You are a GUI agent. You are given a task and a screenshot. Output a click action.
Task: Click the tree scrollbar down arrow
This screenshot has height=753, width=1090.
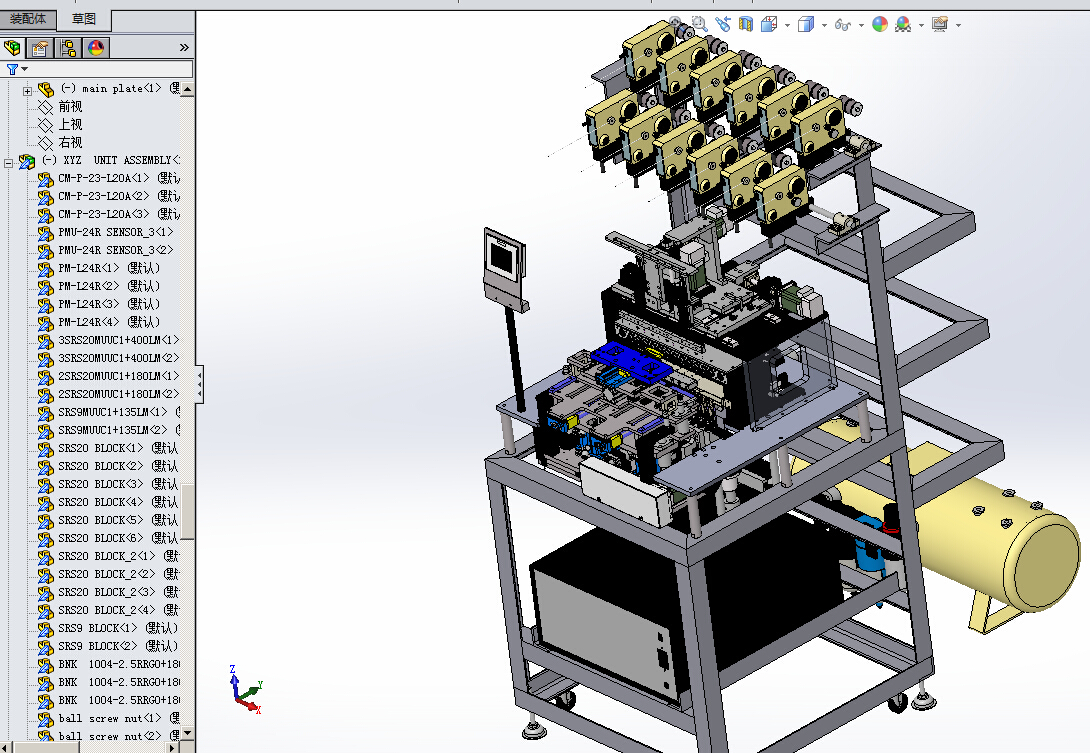coord(187,733)
